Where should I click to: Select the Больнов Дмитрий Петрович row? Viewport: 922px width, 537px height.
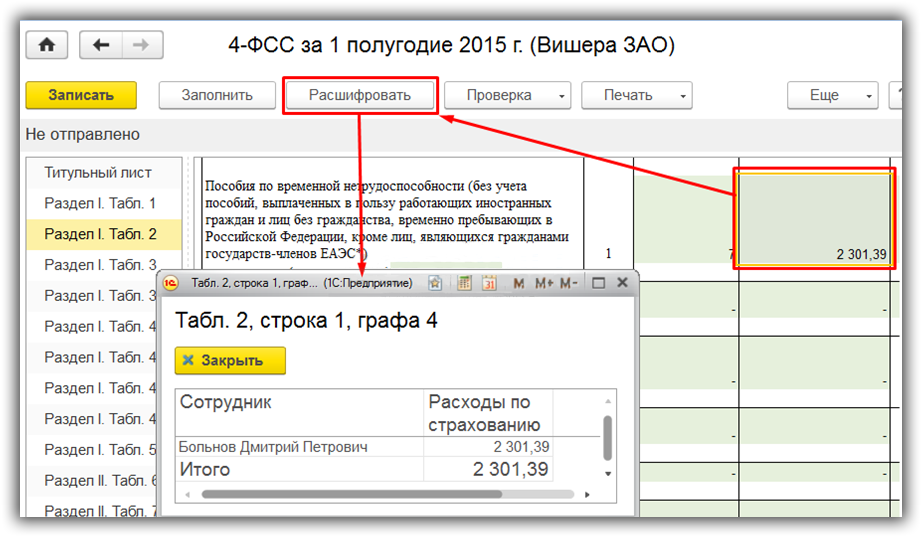272,447
